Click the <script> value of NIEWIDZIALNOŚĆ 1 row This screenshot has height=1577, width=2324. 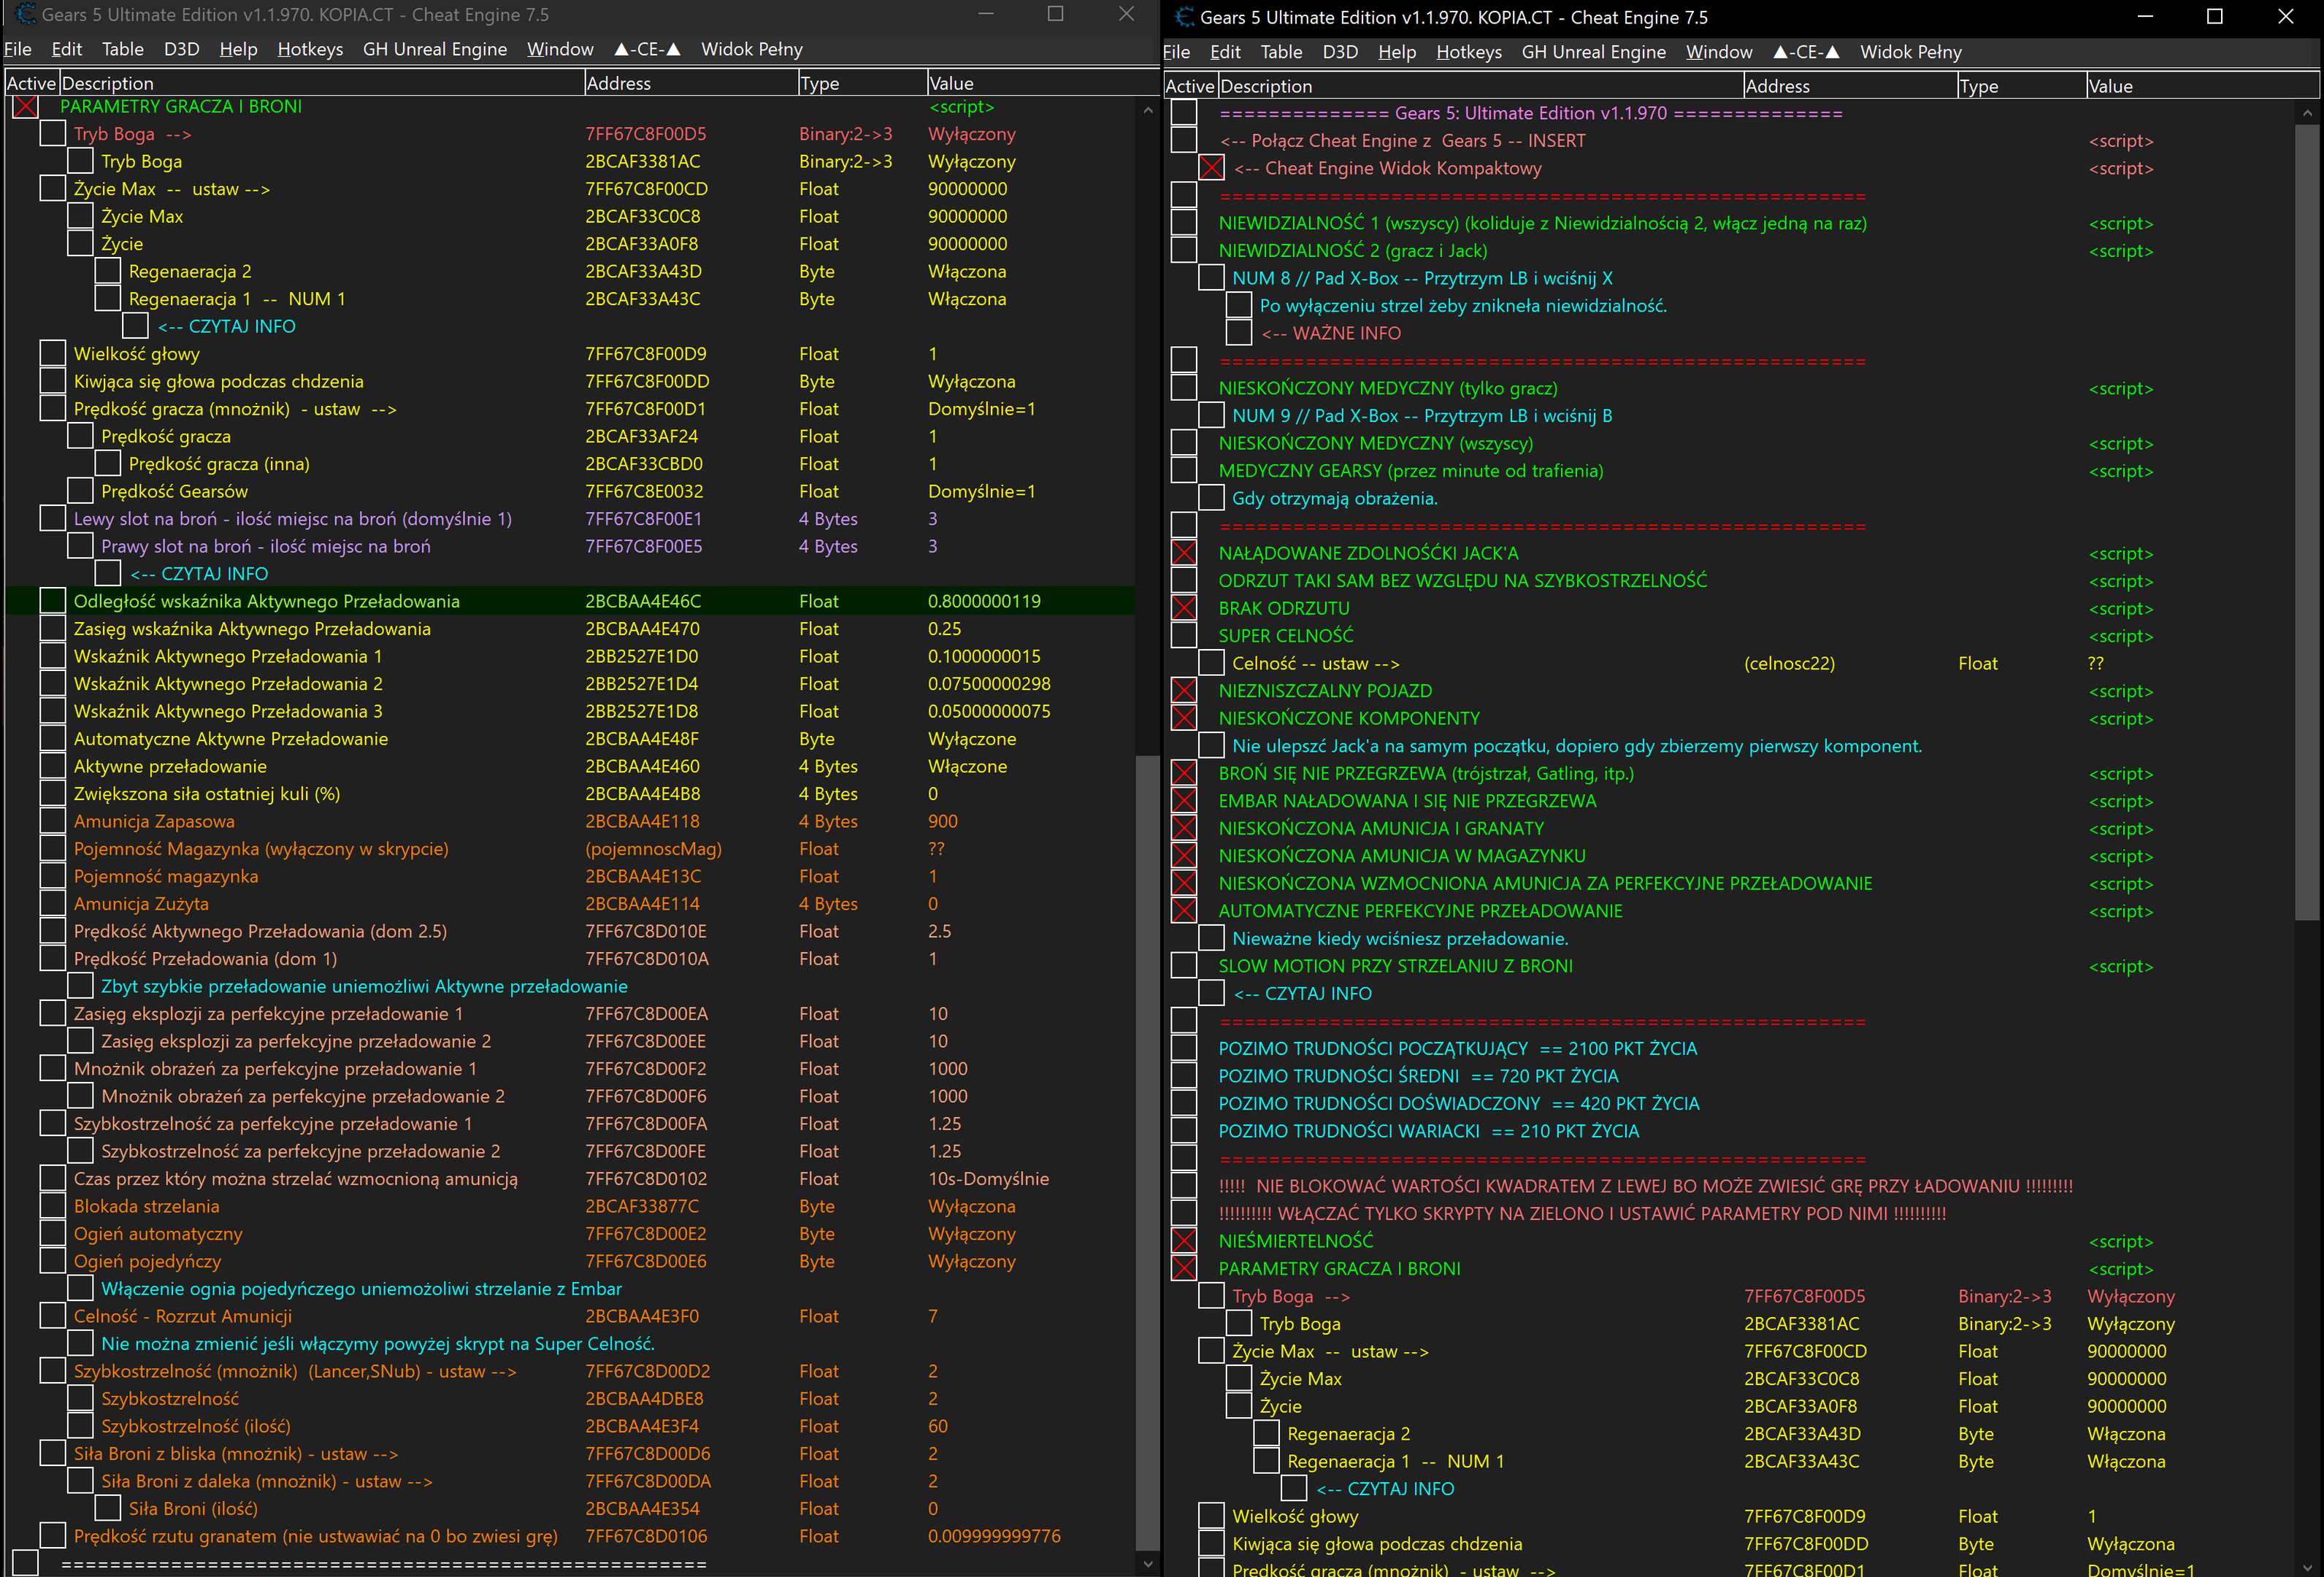pos(2120,223)
